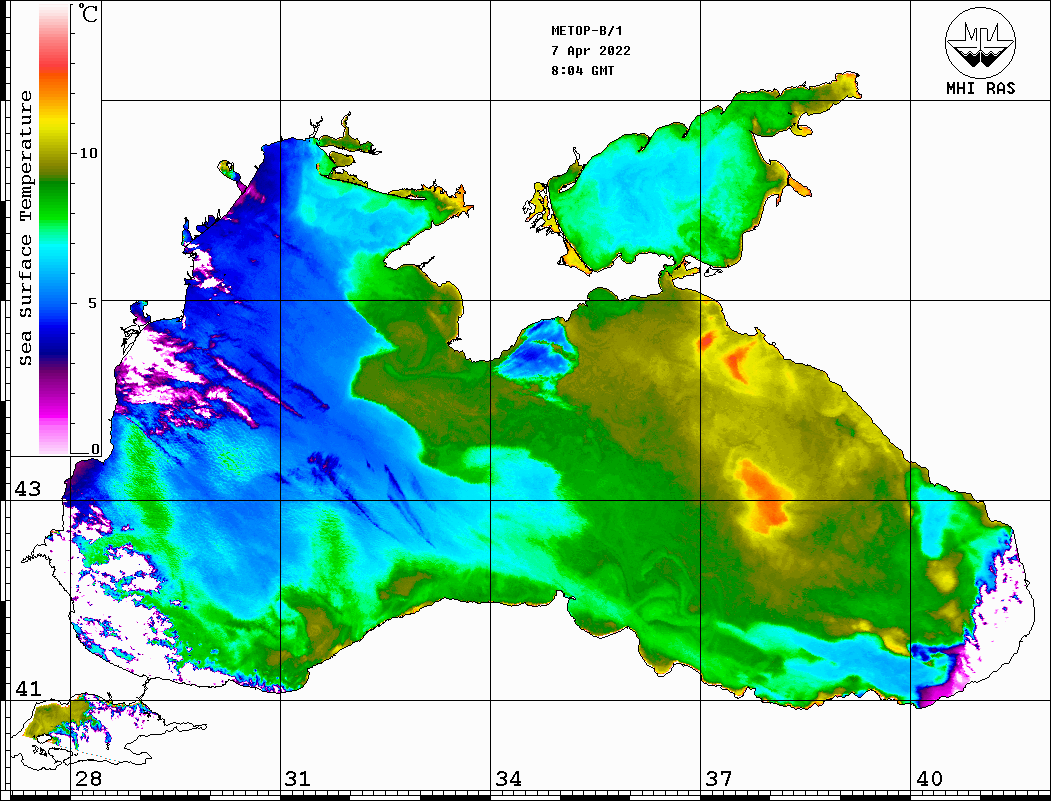Screen dimensions: 1051x801
Task: Click latitude label '41'
Action: coord(28,689)
